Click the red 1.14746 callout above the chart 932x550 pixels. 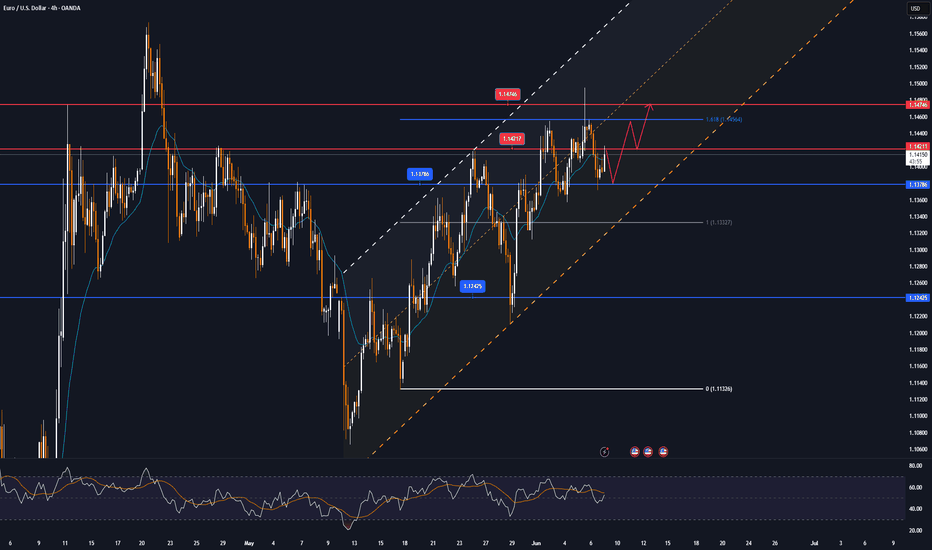tap(508, 95)
